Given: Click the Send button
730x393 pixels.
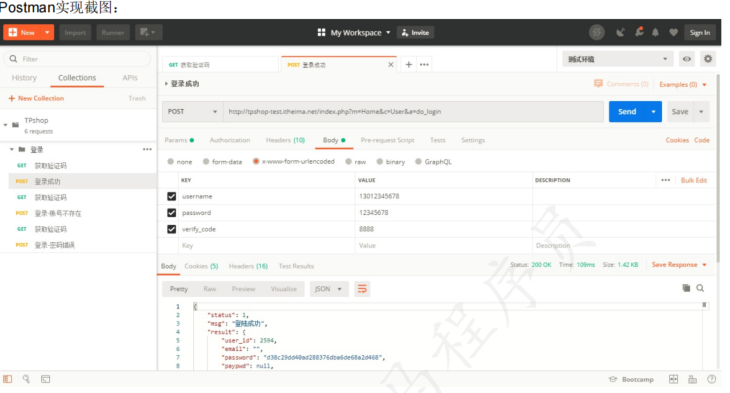Looking at the screenshot, I should pos(627,112).
